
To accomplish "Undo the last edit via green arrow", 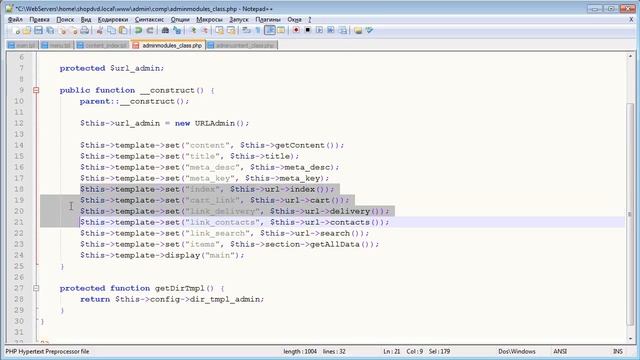I will click(x=138, y=31).
